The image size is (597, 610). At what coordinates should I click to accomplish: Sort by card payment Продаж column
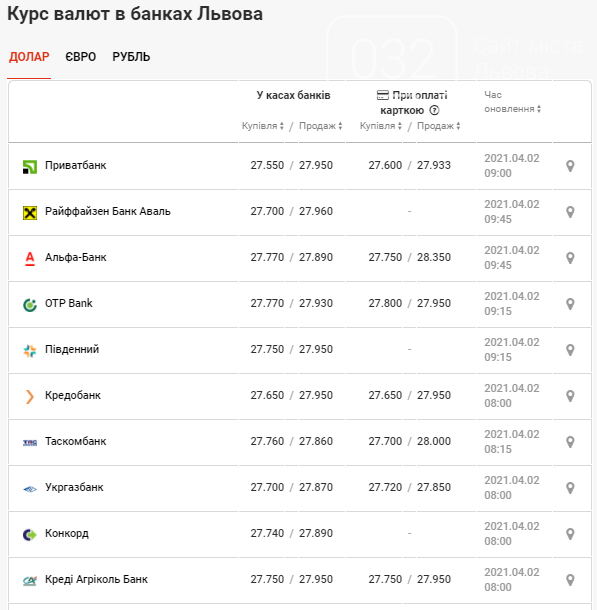pyautogui.click(x=439, y=126)
